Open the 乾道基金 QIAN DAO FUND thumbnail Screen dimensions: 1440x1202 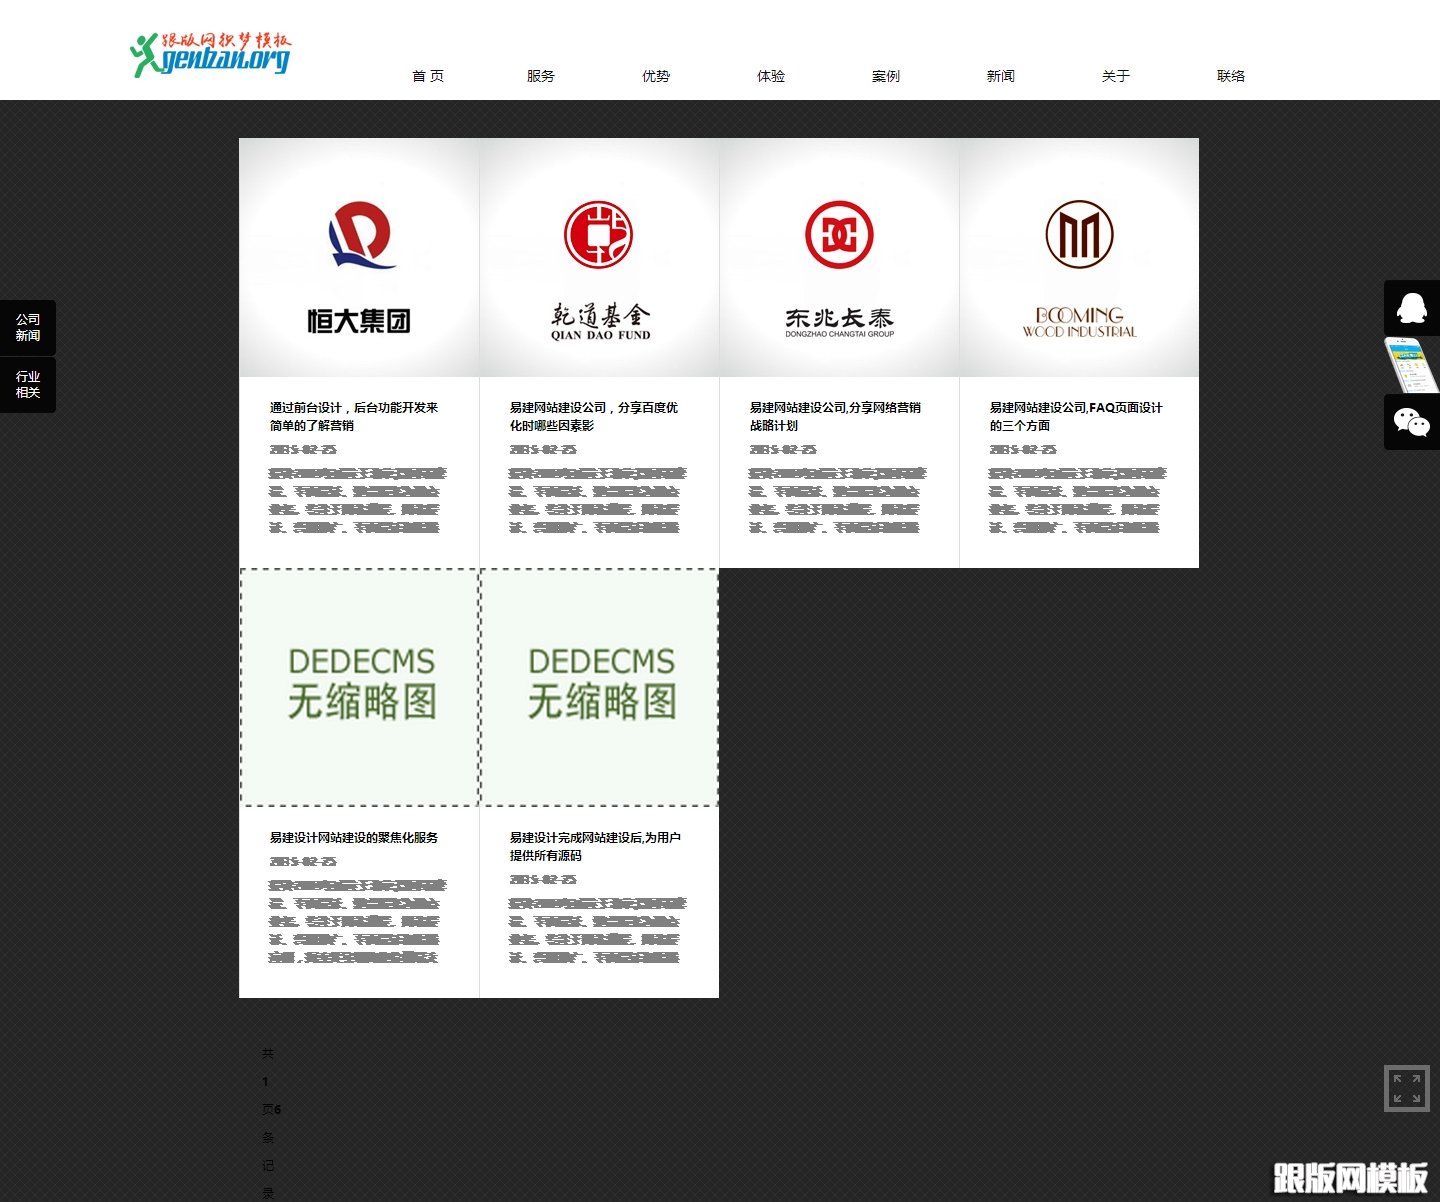pos(598,256)
